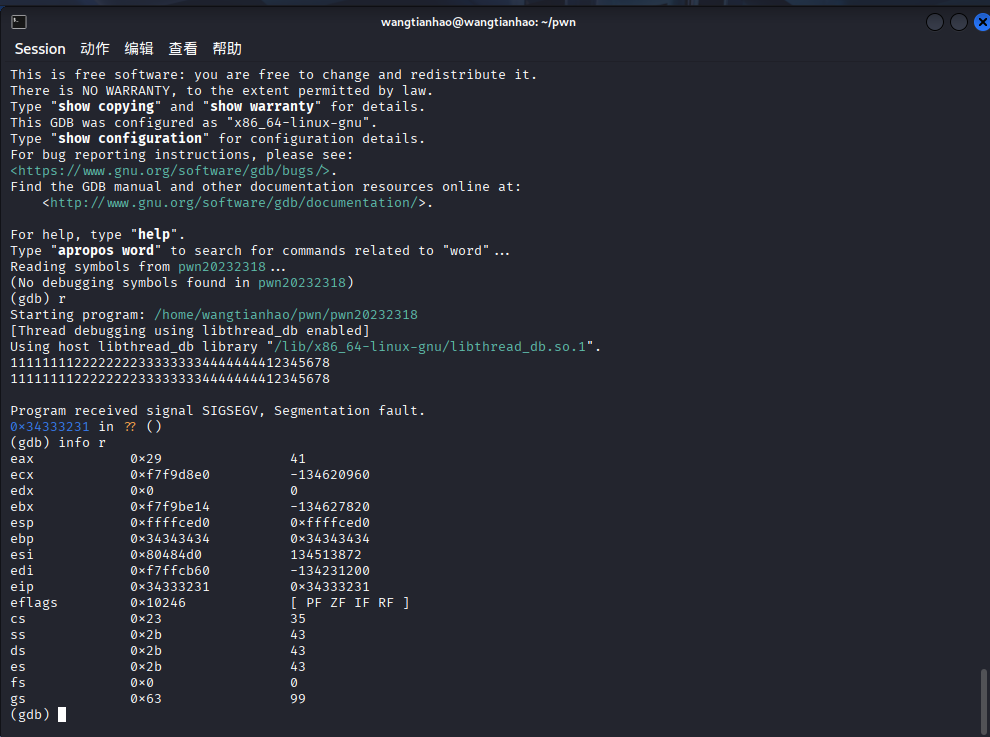Image resolution: width=990 pixels, height=737 pixels.
Task: Click the first input line of 1111111122222222...
Action: coord(170,363)
